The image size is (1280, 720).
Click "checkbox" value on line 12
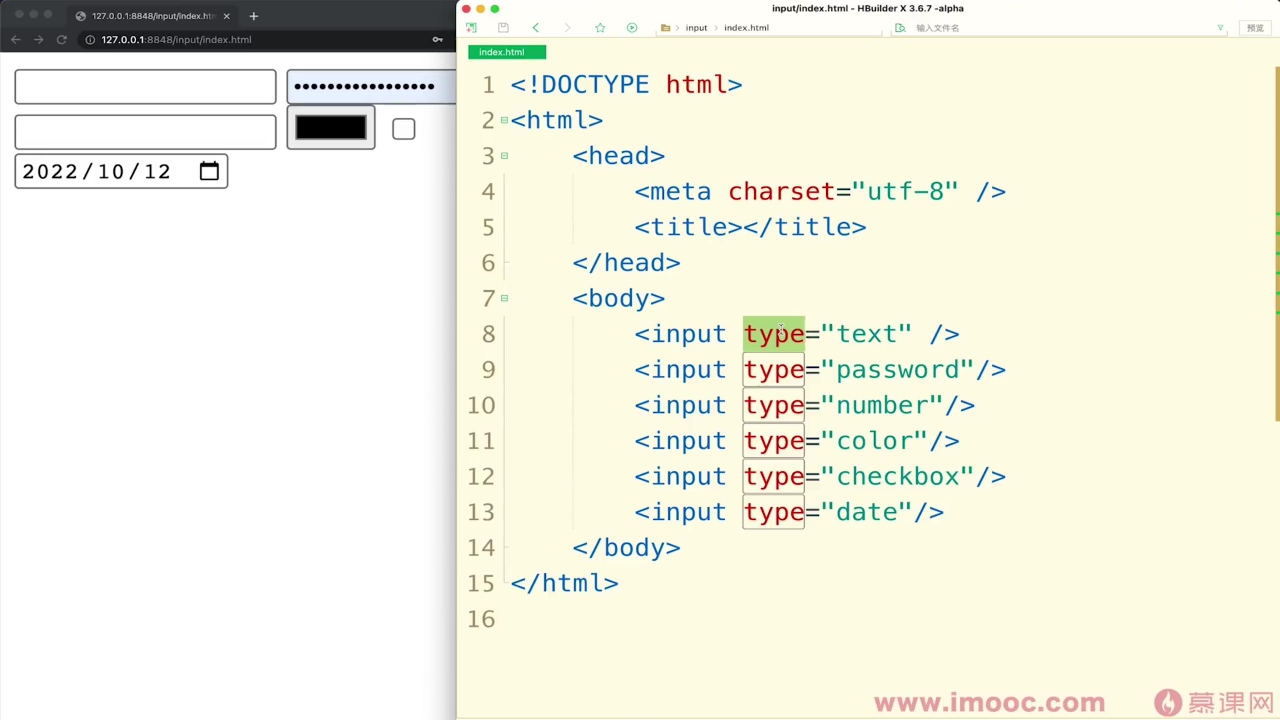tap(898, 477)
